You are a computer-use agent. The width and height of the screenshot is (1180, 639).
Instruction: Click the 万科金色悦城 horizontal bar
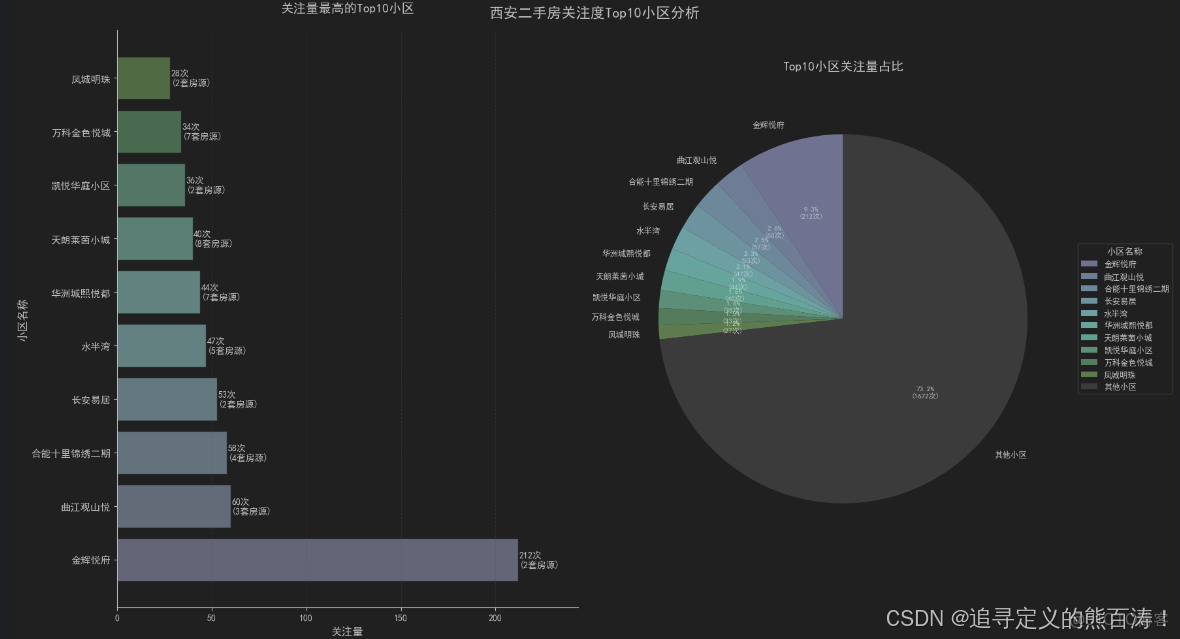coord(149,132)
